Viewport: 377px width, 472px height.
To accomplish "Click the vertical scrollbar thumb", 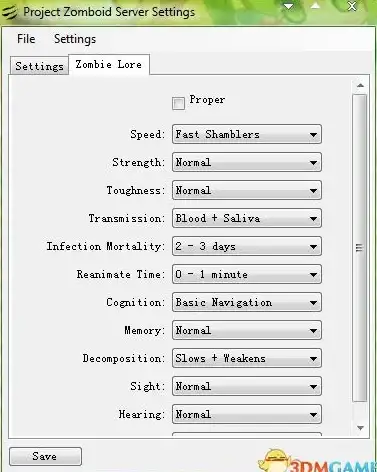I will 360,248.
